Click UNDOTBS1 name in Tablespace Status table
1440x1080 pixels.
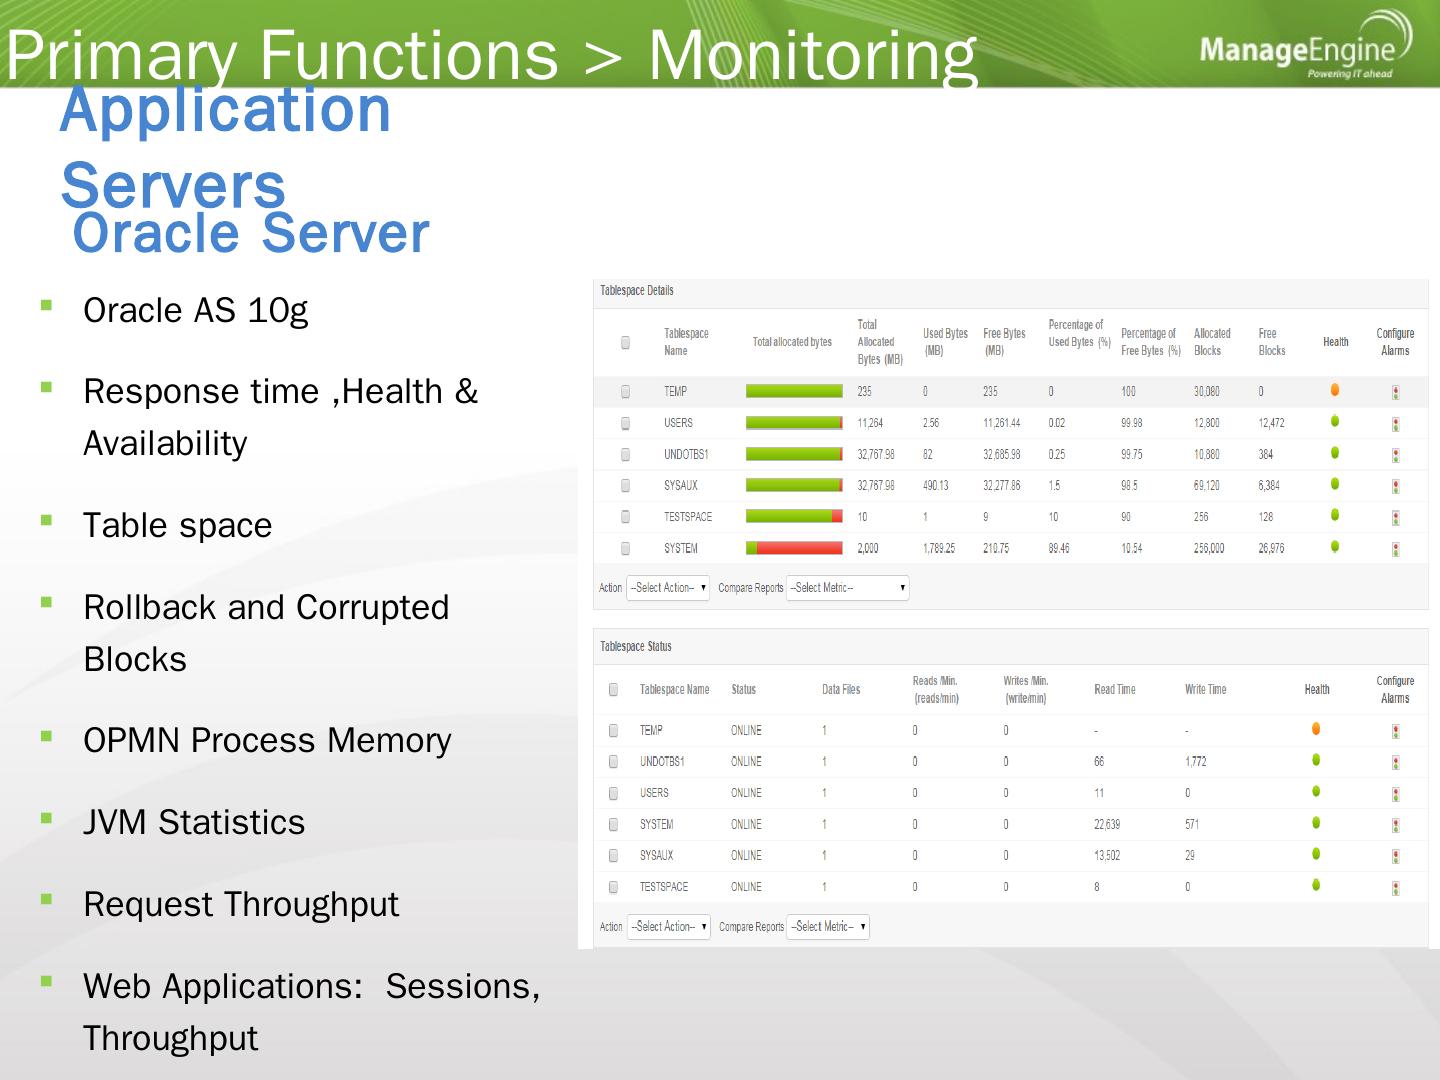[x=662, y=762]
